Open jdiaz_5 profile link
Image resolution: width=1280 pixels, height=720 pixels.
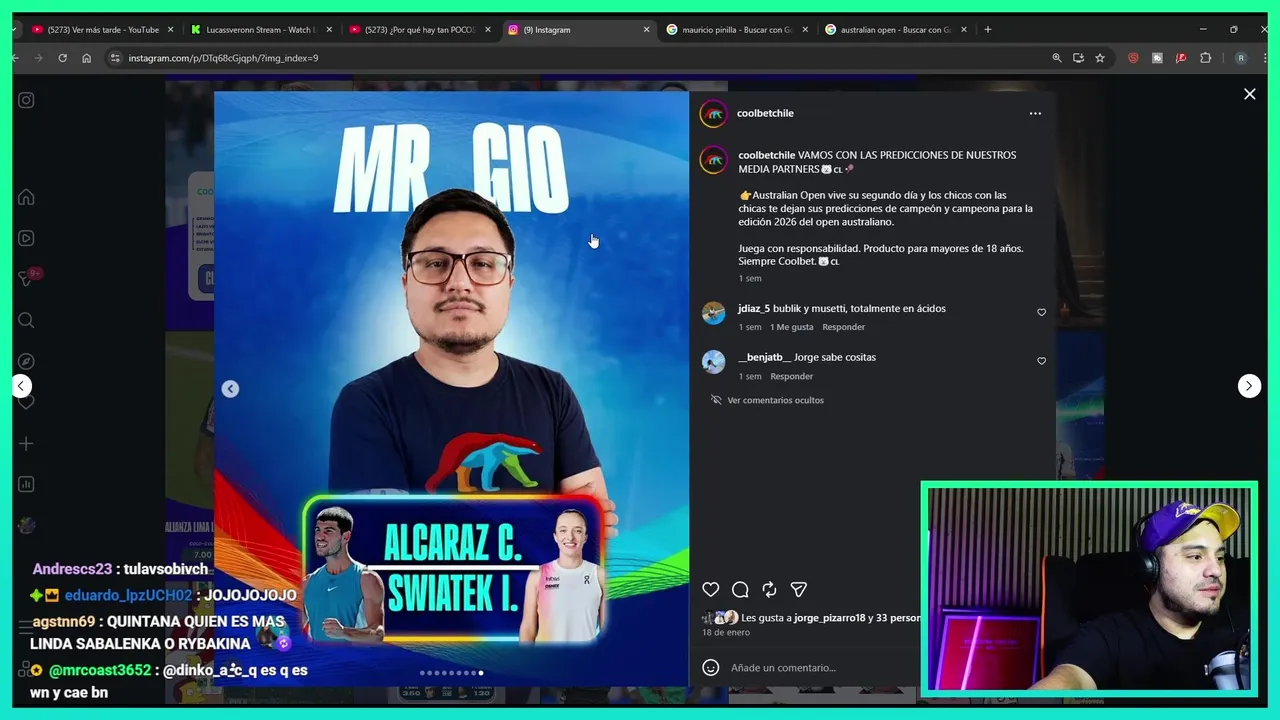(754, 309)
